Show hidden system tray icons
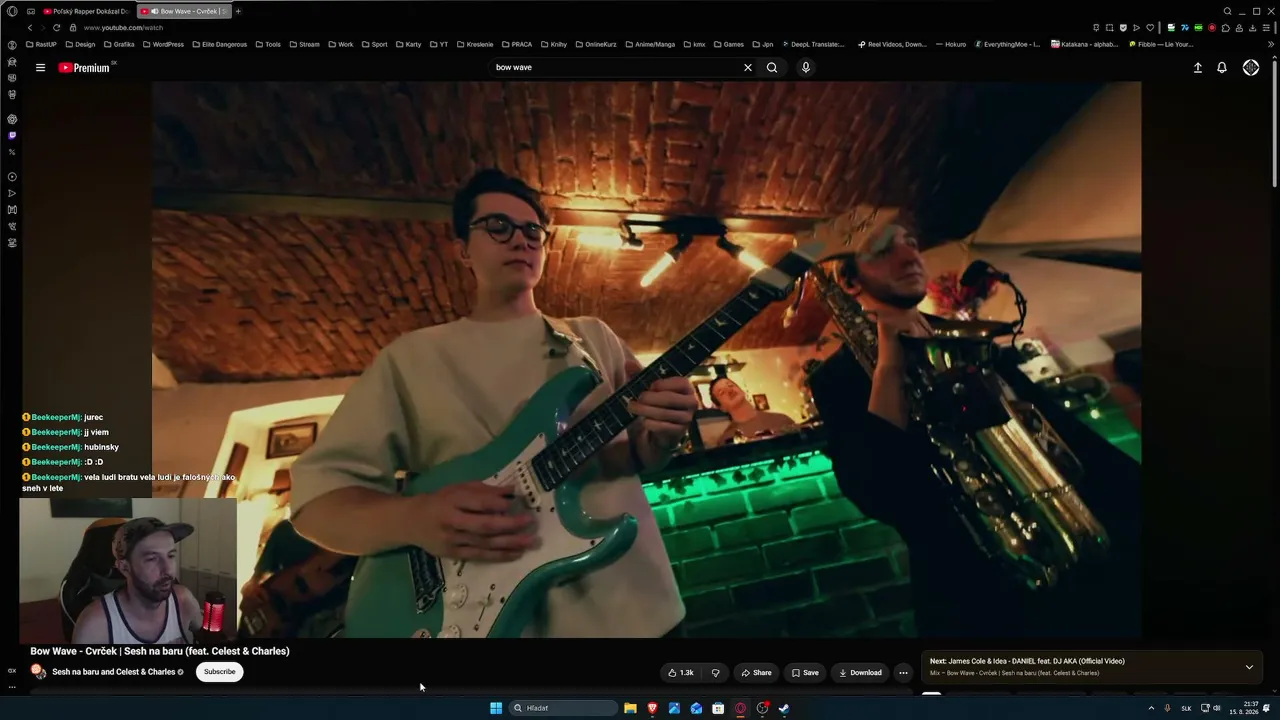 [x=1150, y=708]
